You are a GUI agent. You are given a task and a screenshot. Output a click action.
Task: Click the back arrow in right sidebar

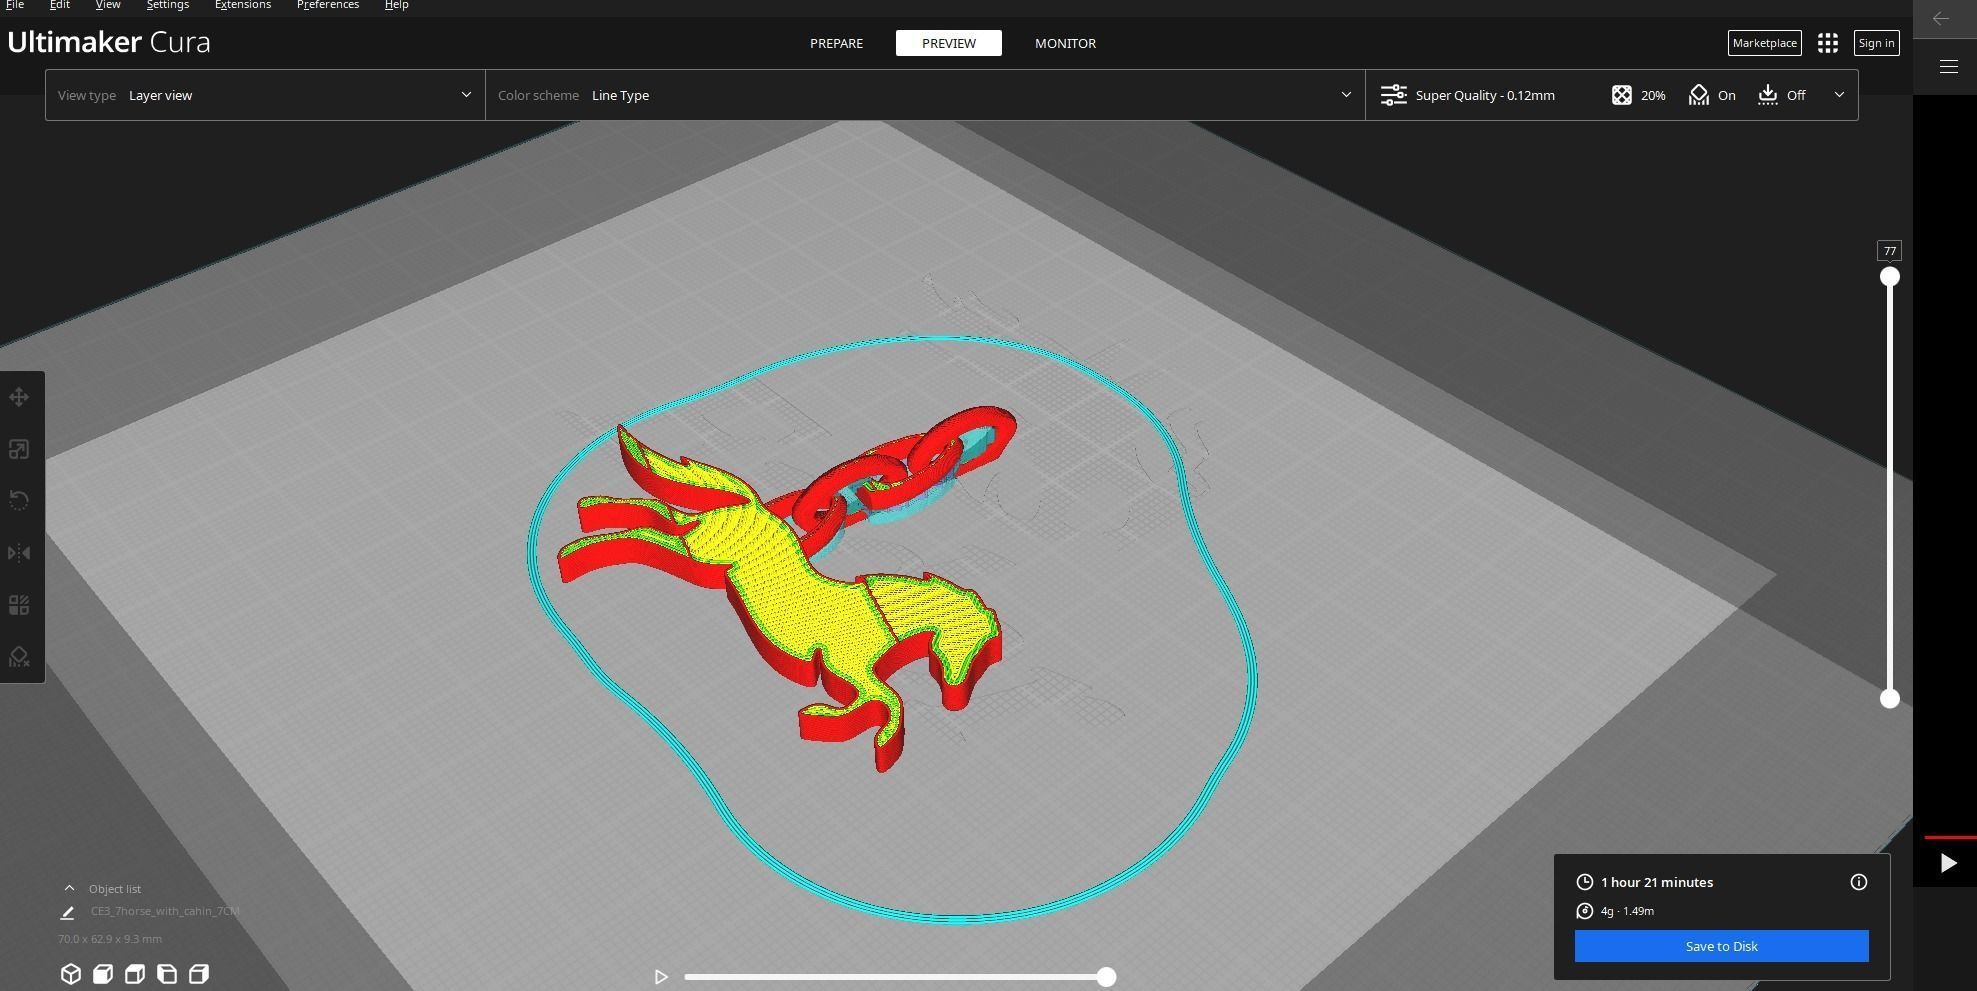[x=1941, y=18]
